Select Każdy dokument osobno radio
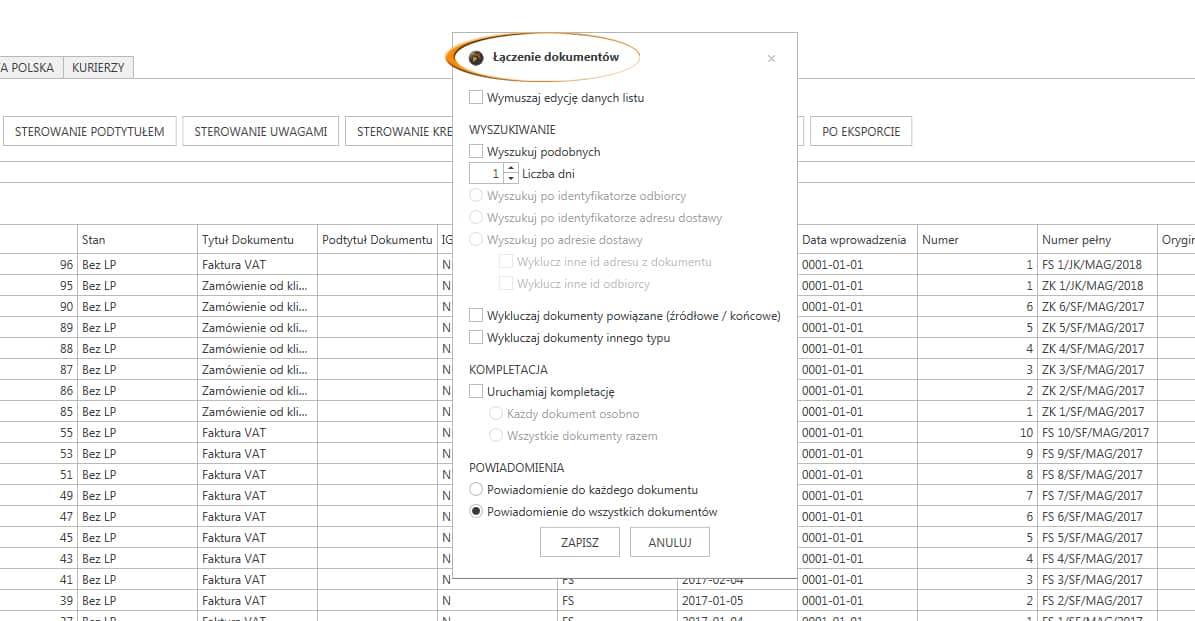The image size is (1195, 621). click(496, 414)
